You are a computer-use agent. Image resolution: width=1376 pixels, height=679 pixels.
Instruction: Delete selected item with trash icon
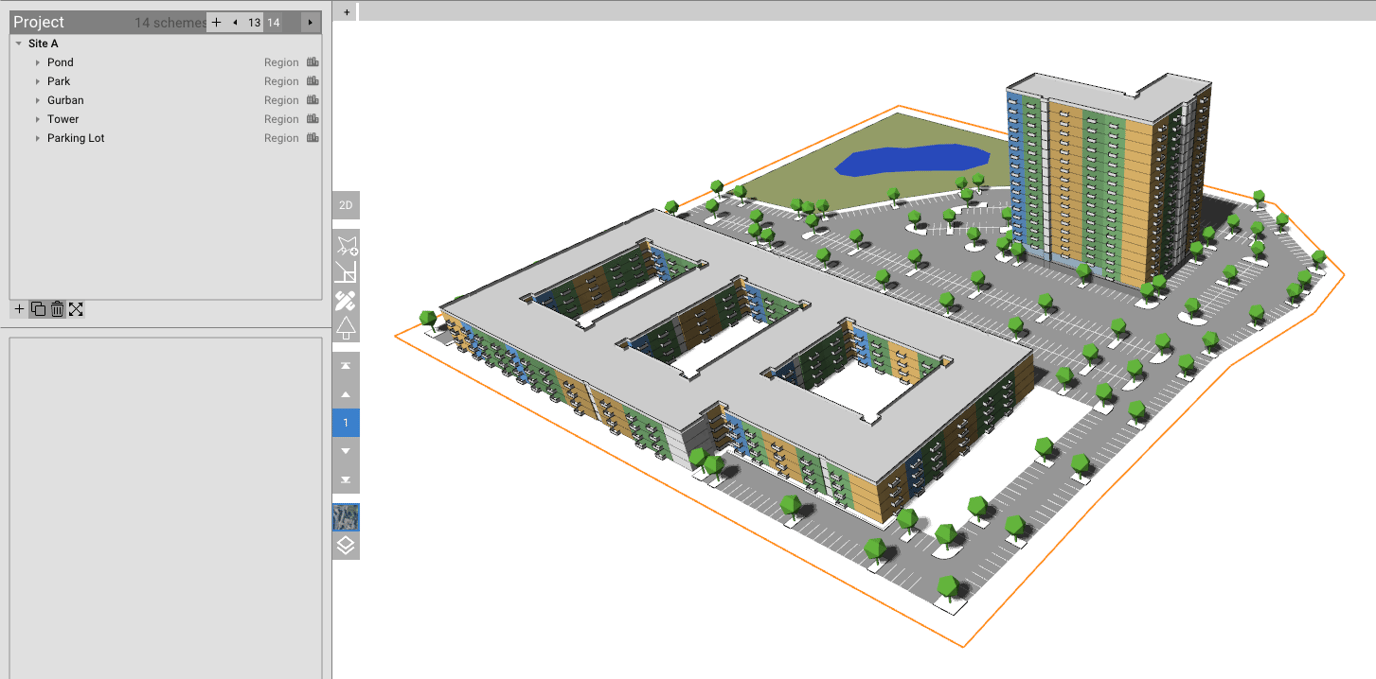(x=57, y=310)
